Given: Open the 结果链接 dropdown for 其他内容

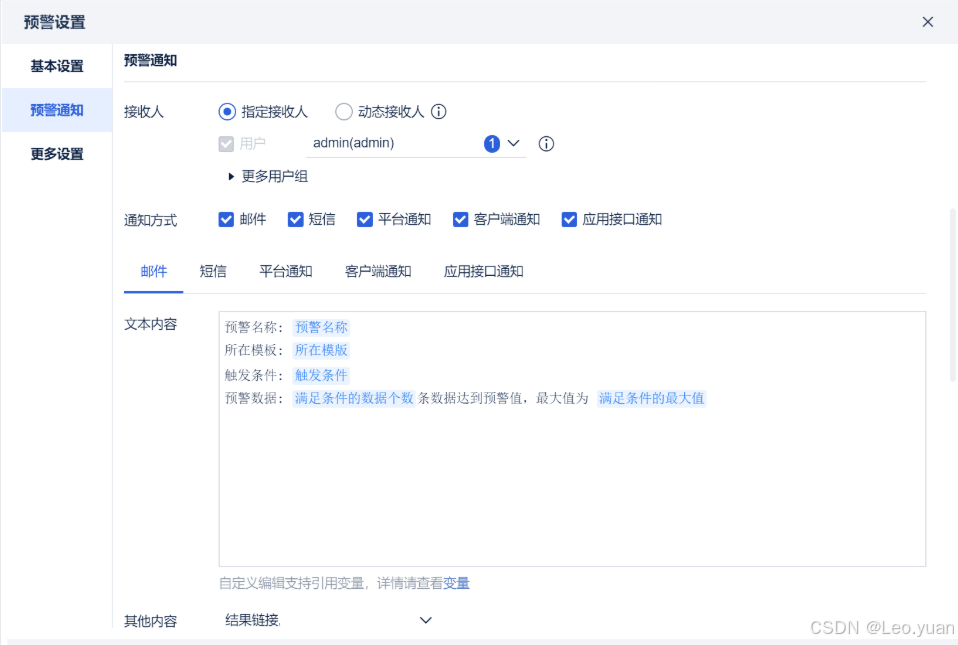Looking at the screenshot, I should (x=329, y=620).
